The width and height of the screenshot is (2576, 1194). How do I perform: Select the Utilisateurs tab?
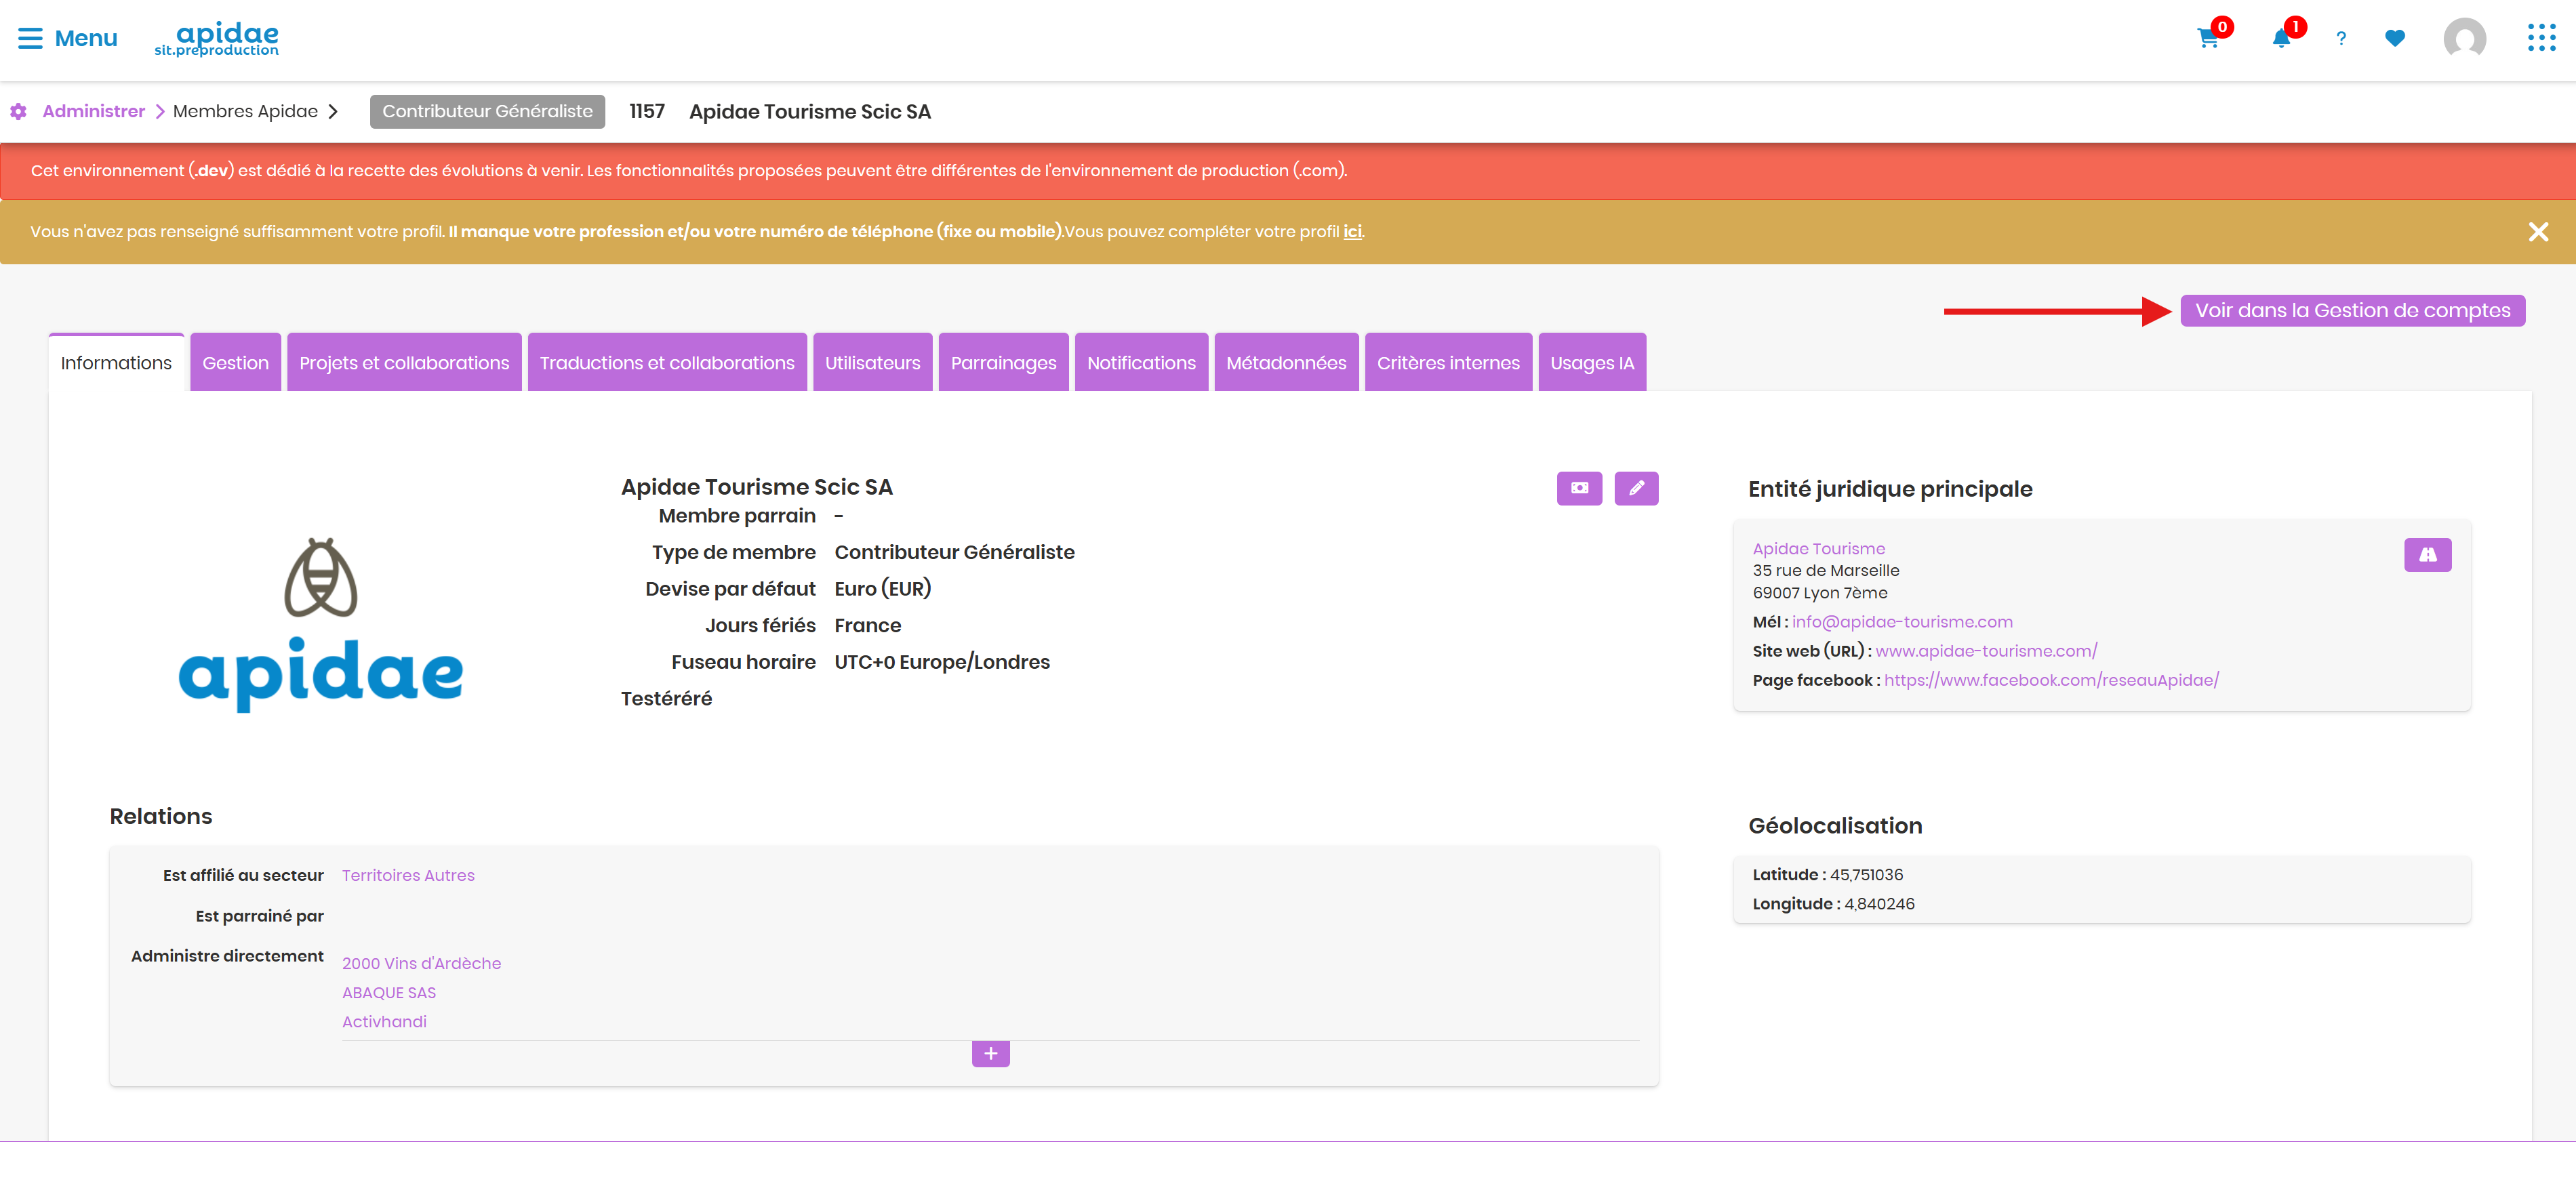point(872,362)
